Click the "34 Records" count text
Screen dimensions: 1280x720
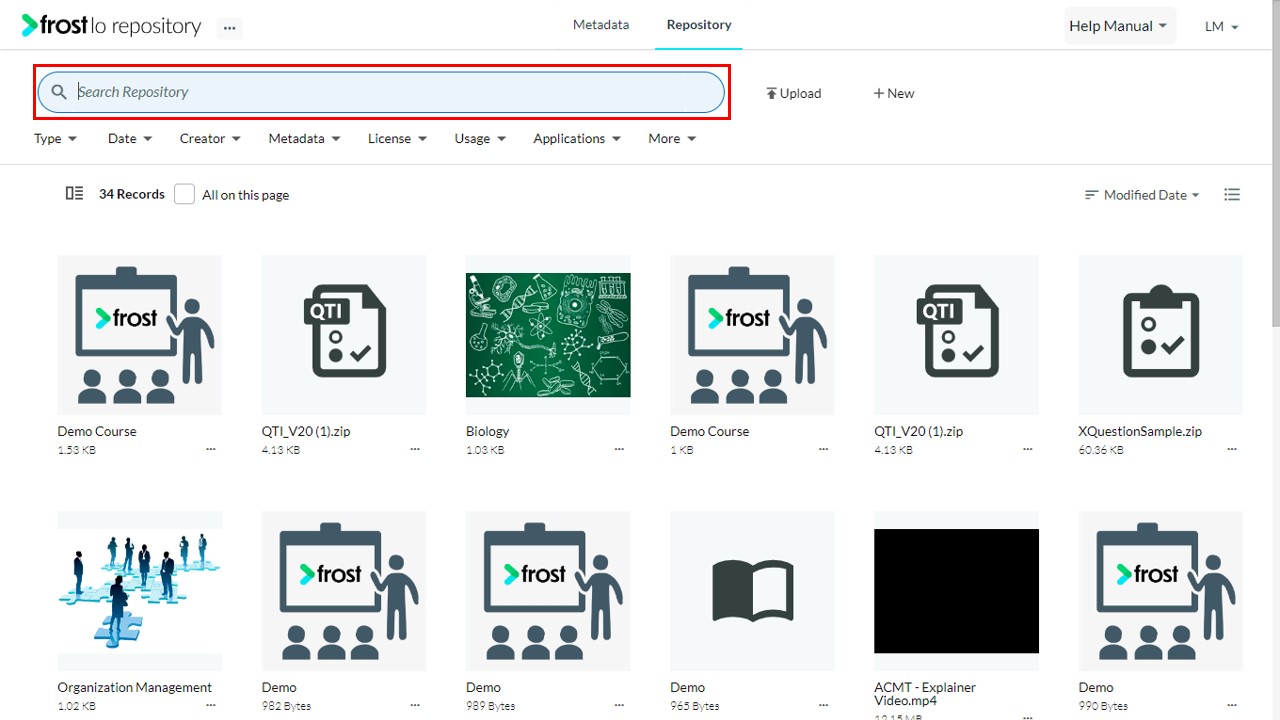coord(132,194)
